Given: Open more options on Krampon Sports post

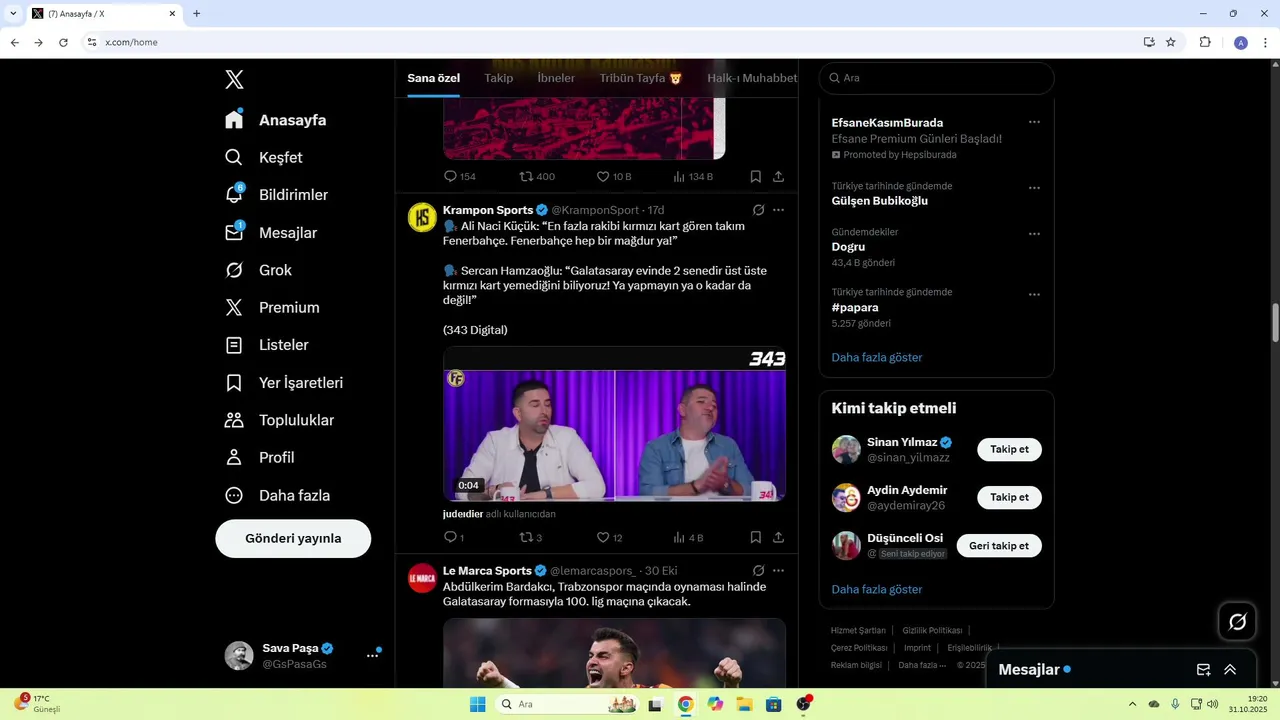Looking at the screenshot, I should pos(778,210).
